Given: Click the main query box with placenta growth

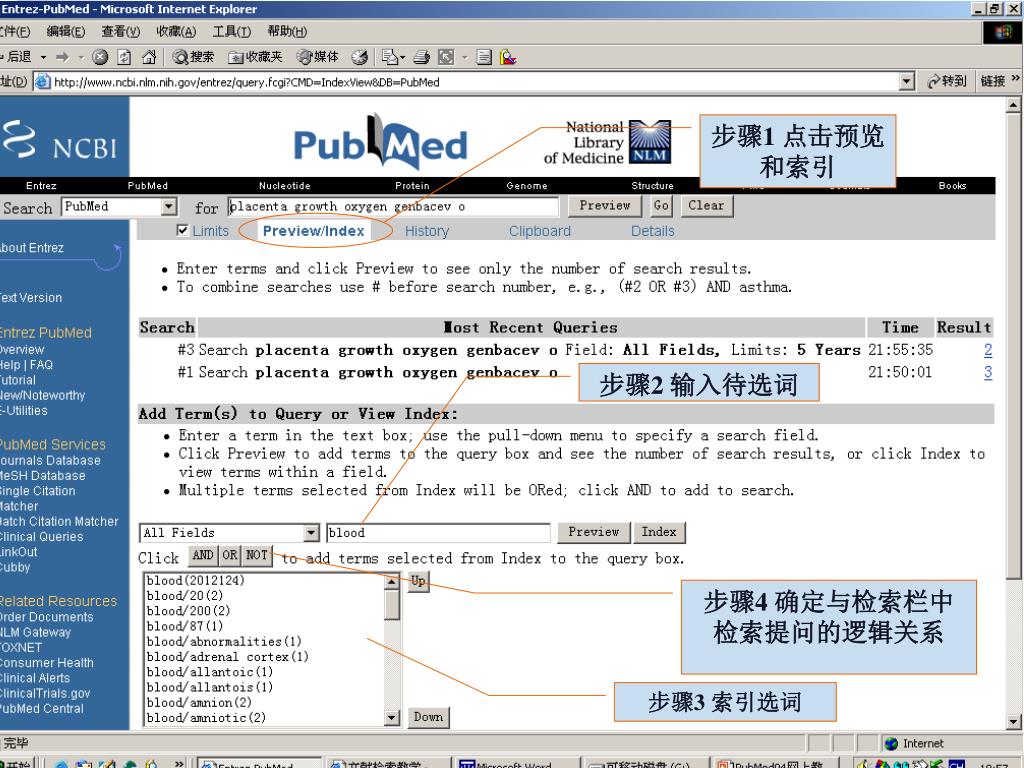Looking at the screenshot, I should click(x=393, y=206).
